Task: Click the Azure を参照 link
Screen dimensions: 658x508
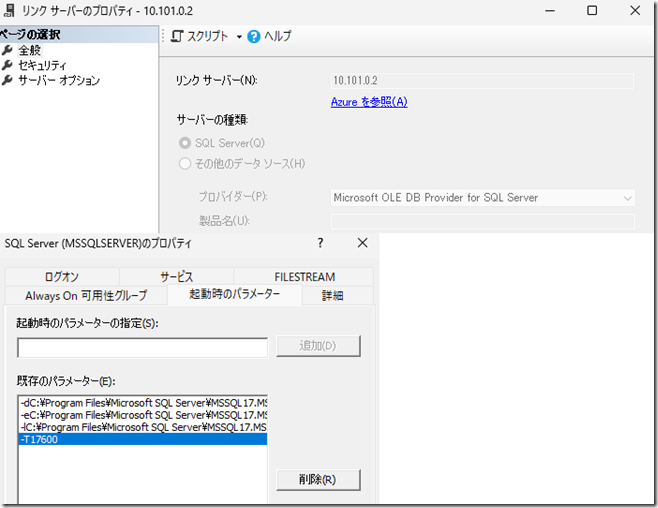Action: 369,102
